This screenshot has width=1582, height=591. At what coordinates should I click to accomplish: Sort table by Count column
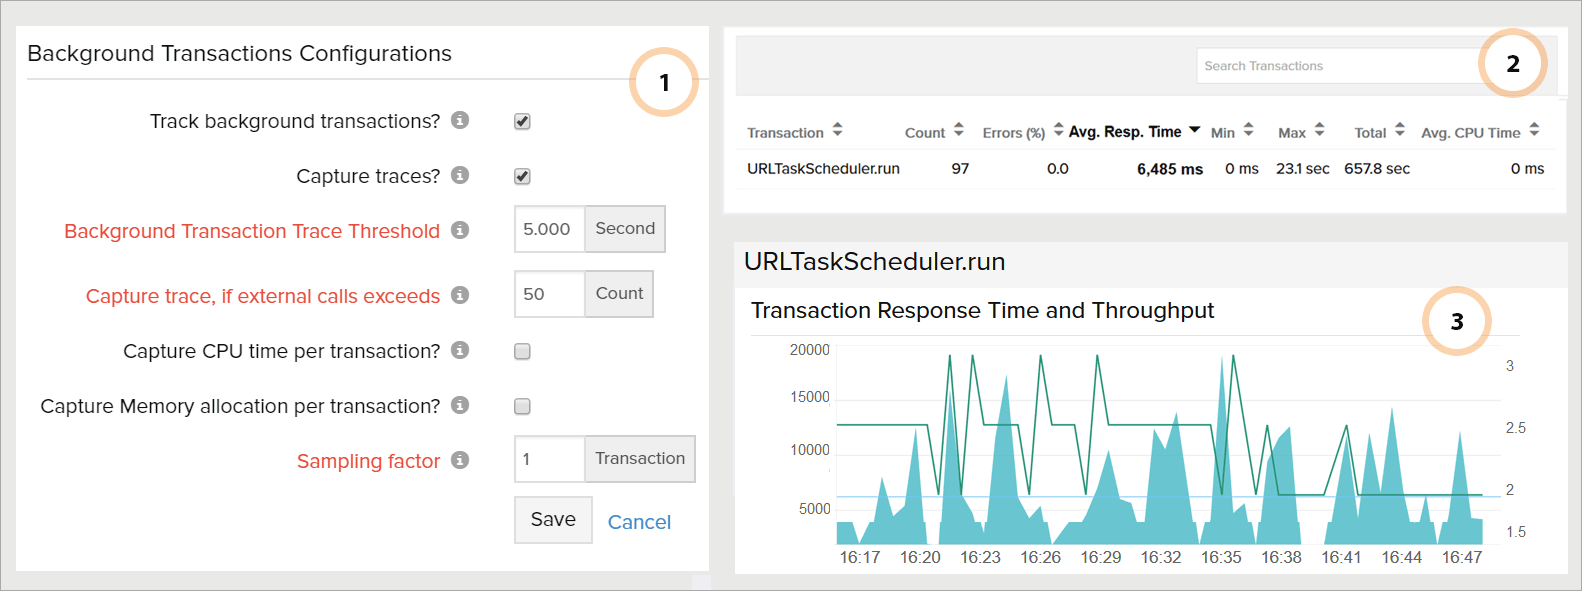click(x=958, y=130)
